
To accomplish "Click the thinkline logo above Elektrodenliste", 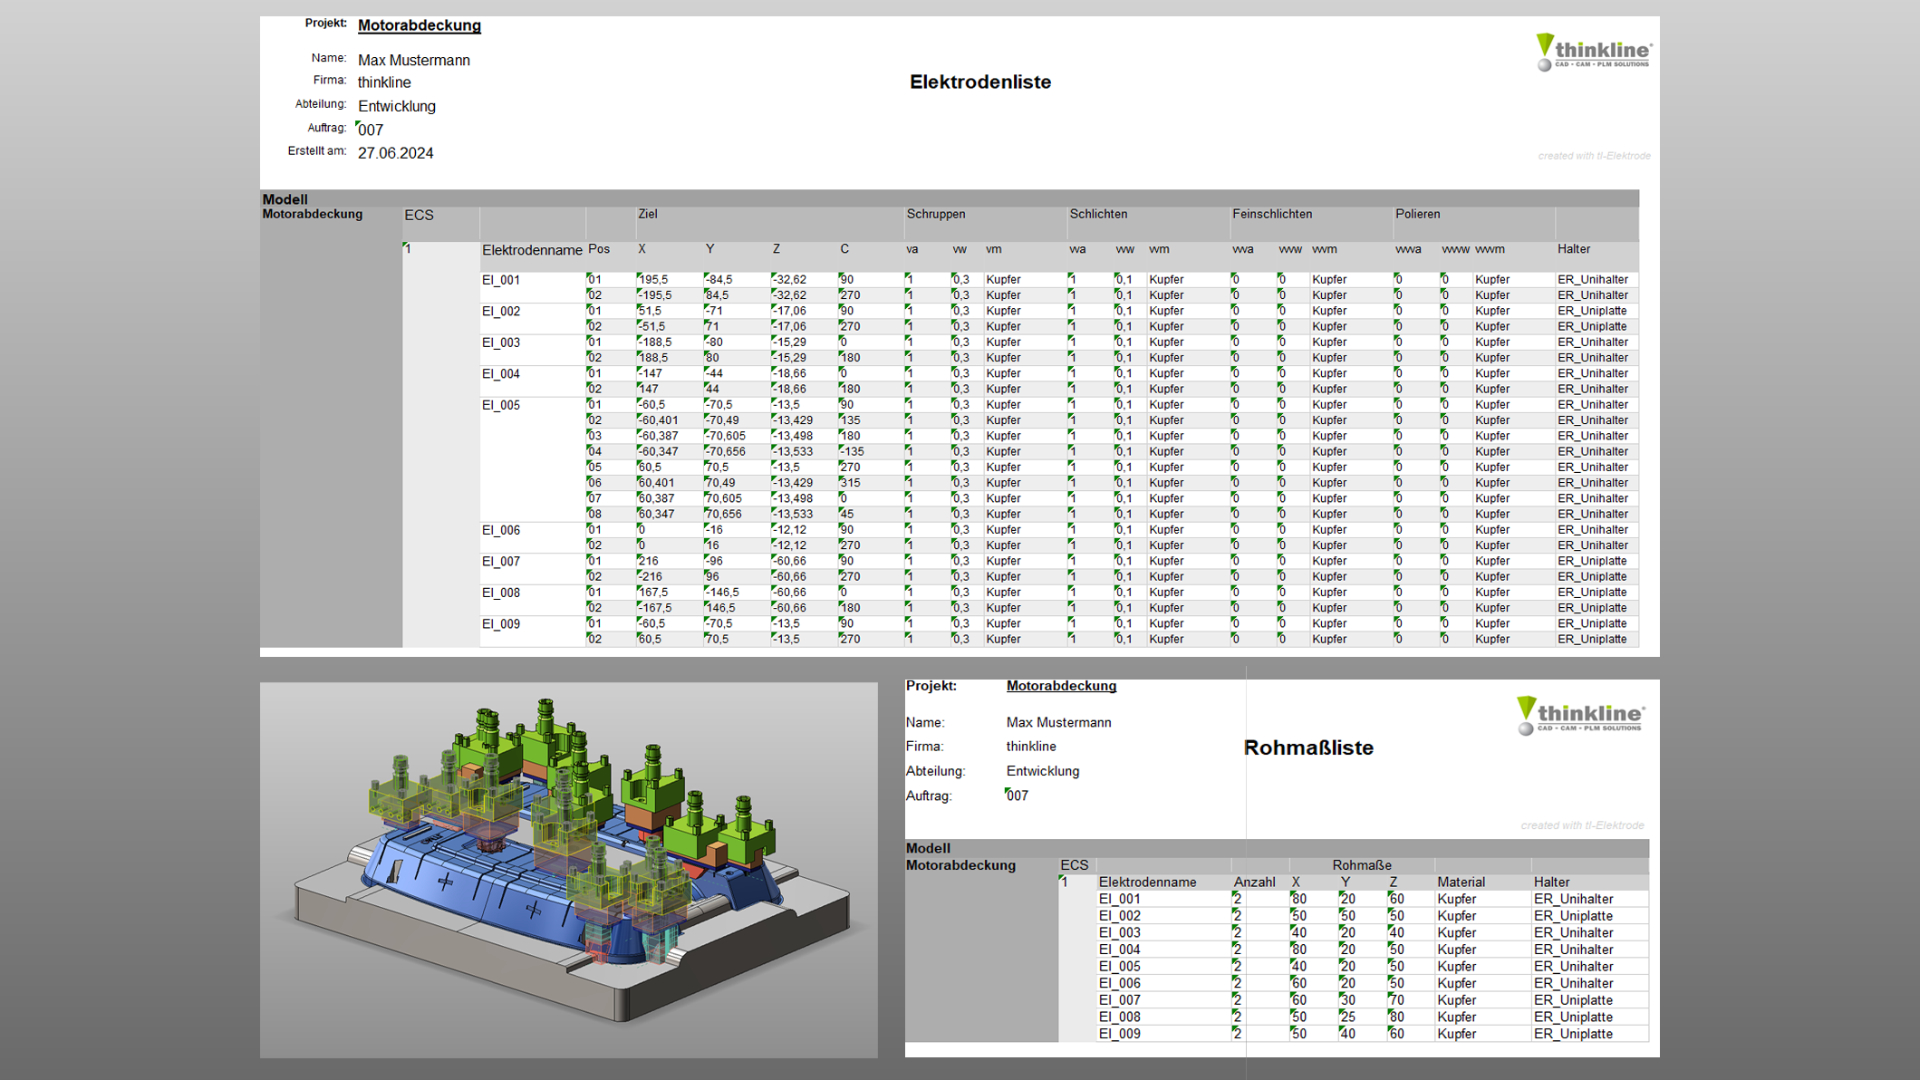I will (1594, 52).
